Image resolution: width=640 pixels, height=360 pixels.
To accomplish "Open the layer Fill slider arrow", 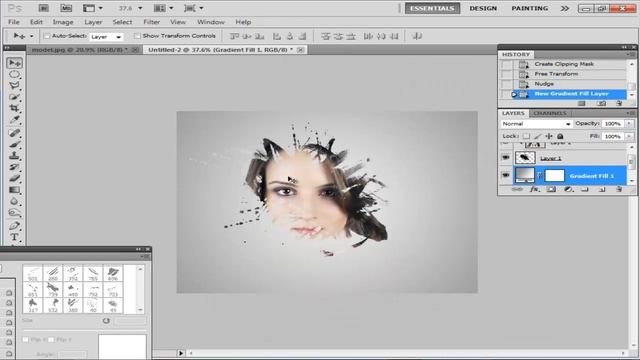I will coord(629,136).
